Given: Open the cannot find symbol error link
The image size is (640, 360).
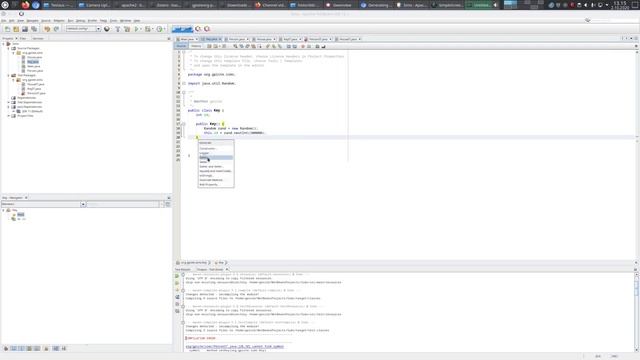Looking at the screenshot, I should pos(235,347).
